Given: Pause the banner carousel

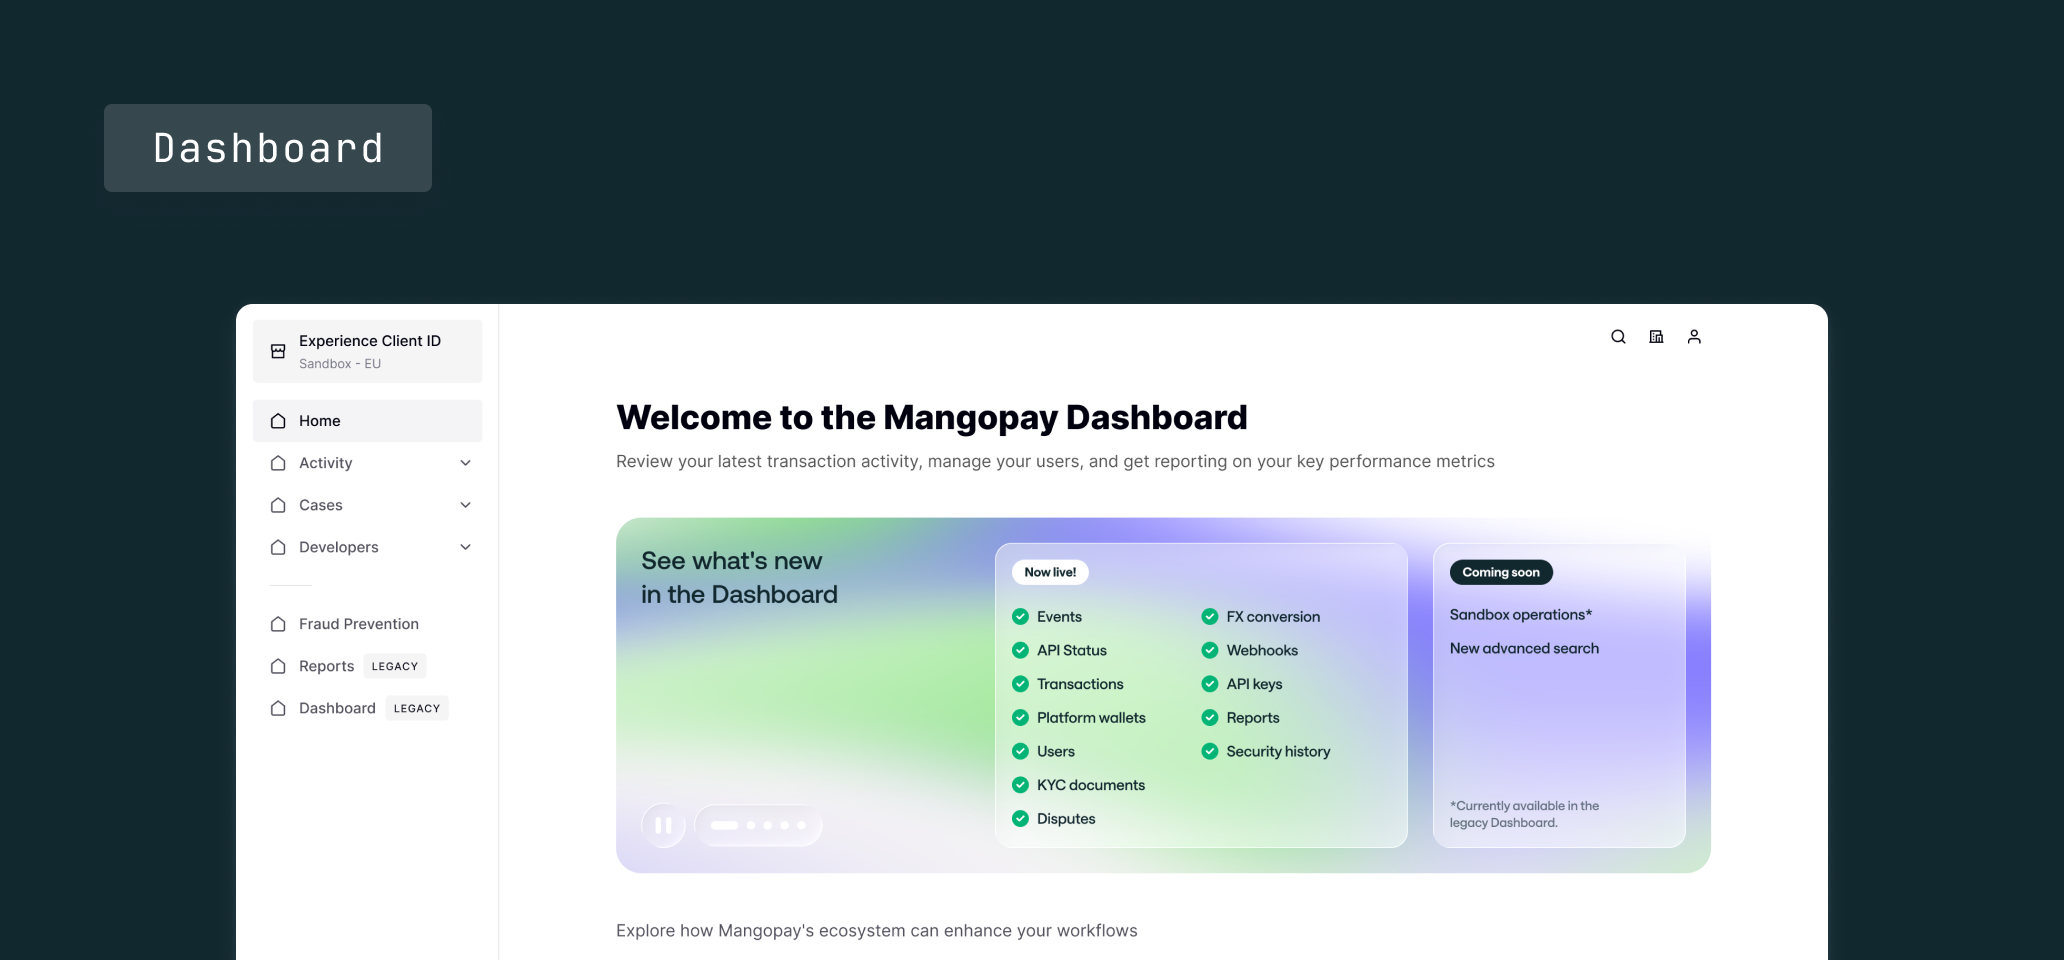Looking at the screenshot, I should point(663,826).
